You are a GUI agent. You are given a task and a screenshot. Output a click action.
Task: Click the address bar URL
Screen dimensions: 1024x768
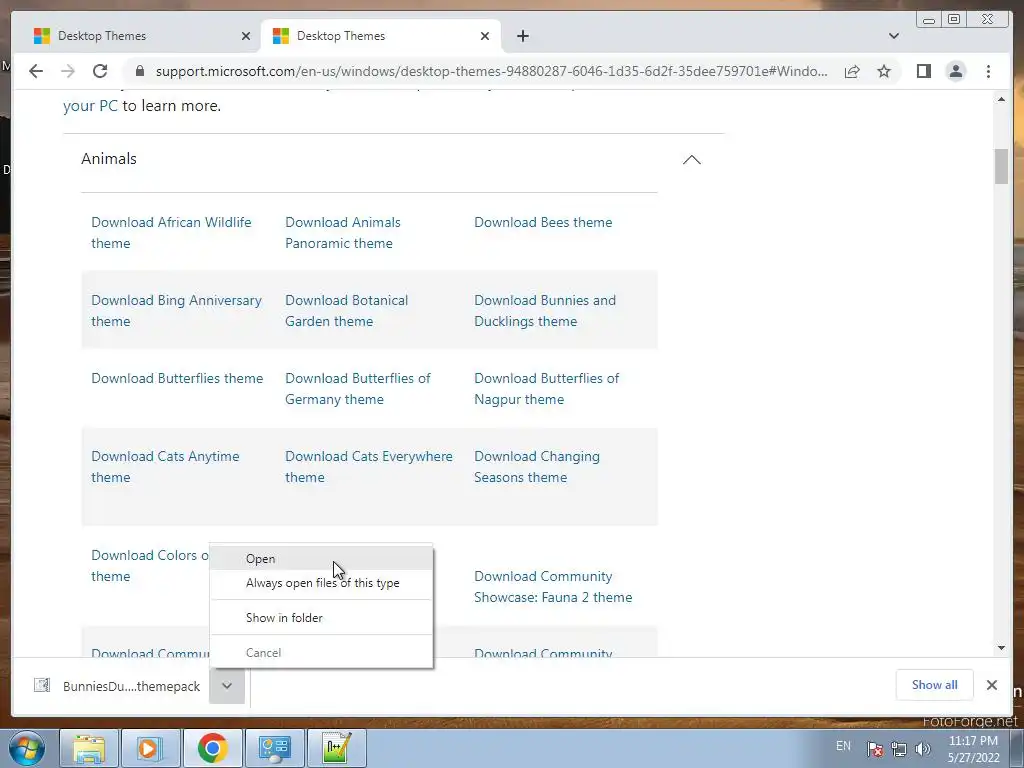pos(491,71)
